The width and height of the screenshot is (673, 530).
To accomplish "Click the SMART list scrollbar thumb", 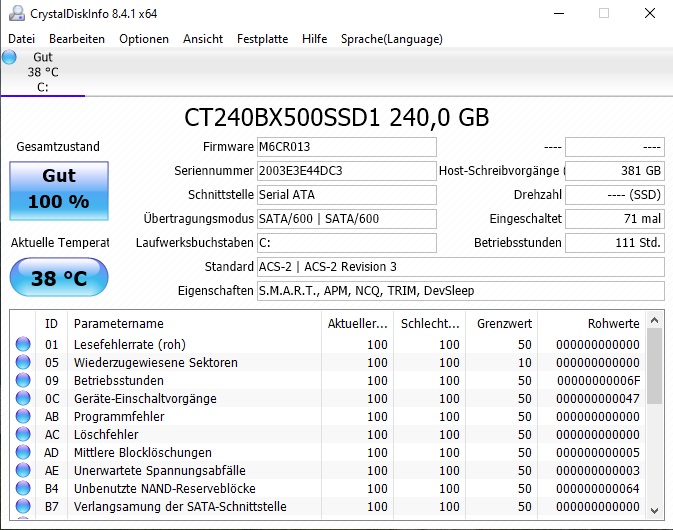I will click(x=654, y=366).
